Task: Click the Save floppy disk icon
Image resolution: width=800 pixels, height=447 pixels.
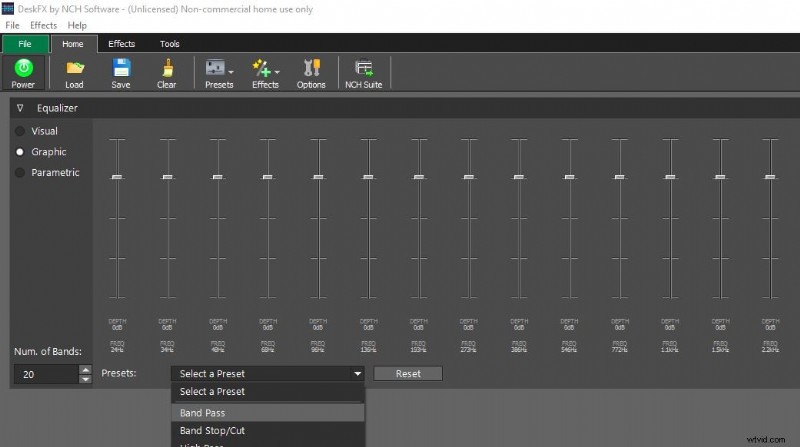Action: [121, 68]
